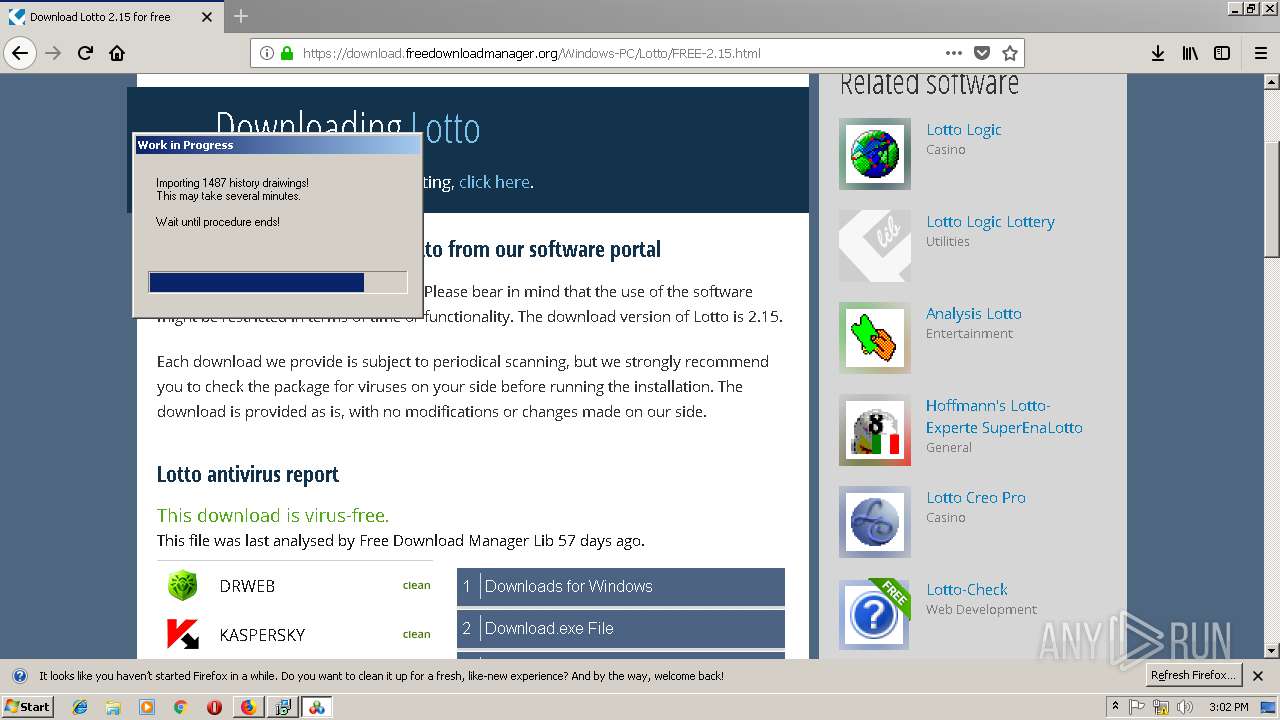1280x720 pixels.
Task: Click the Lotto Creo Pro icon
Action: (x=875, y=522)
